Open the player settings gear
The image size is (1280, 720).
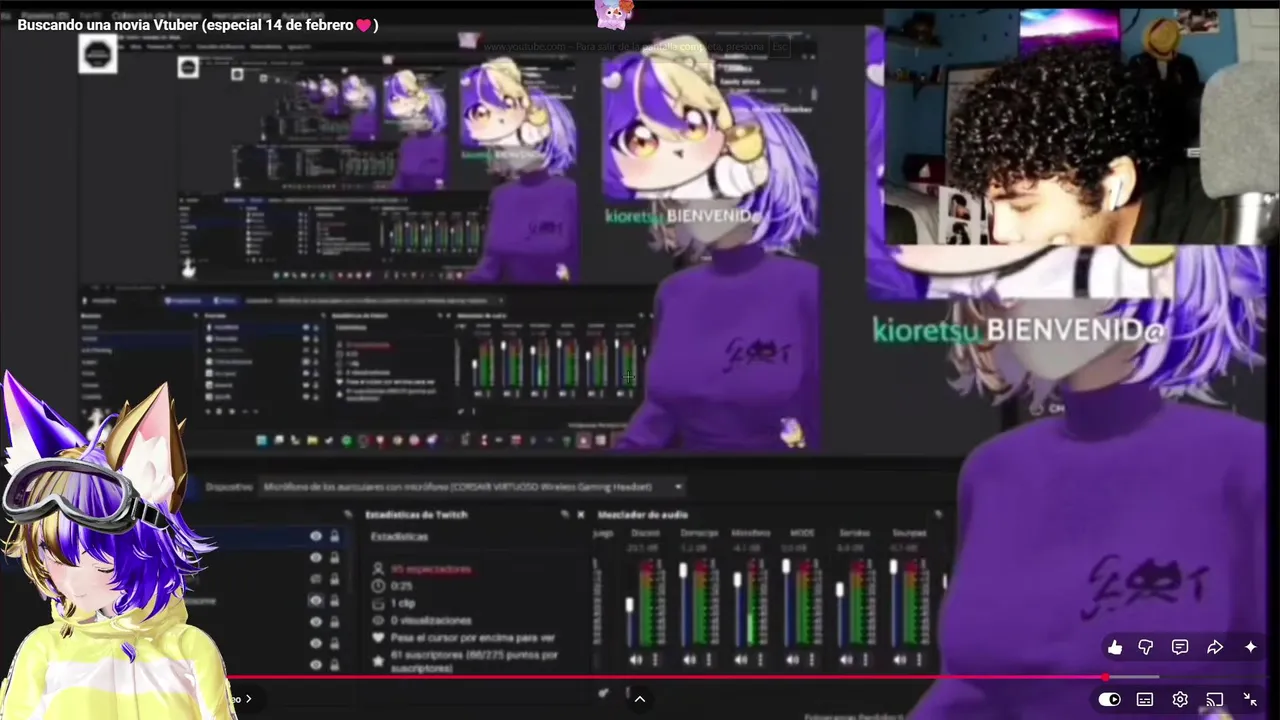[1180, 700]
